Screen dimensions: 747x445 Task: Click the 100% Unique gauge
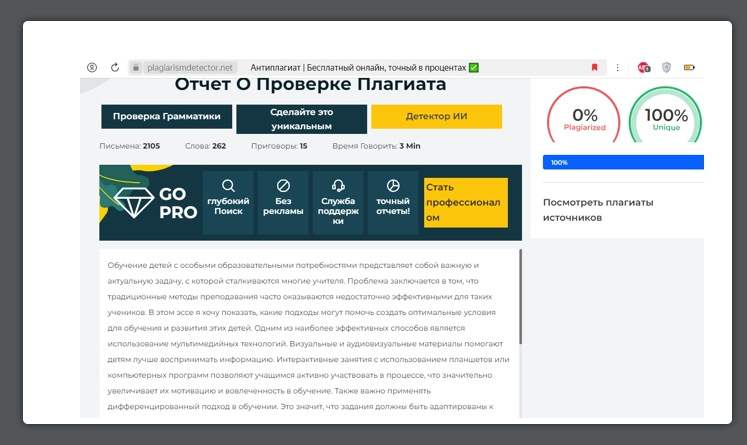666,114
